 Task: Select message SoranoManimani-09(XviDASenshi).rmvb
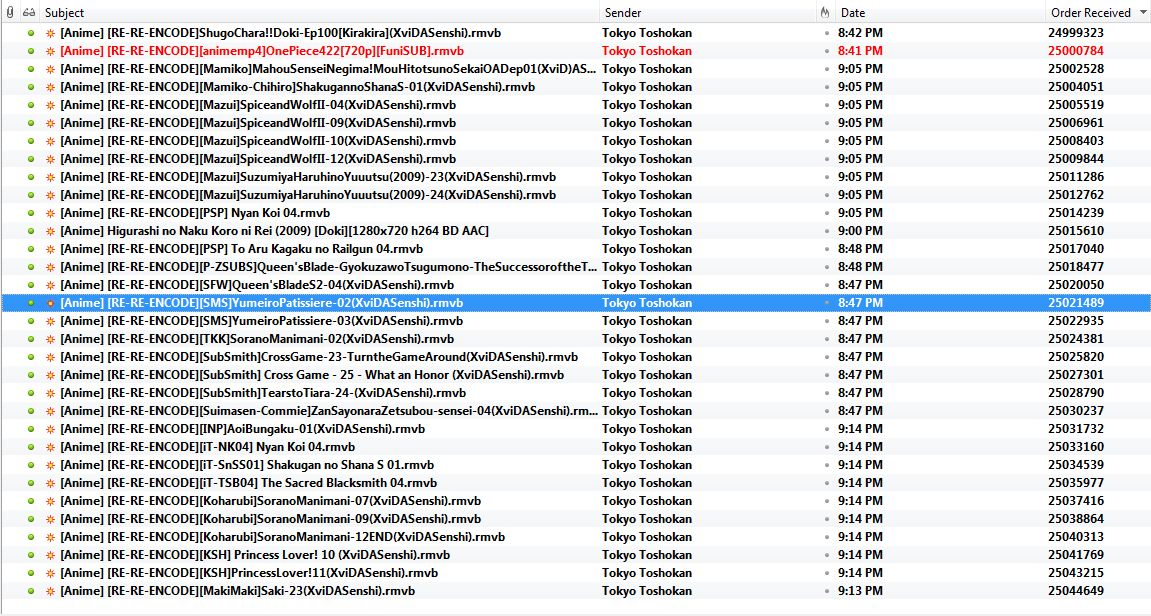click(x=271, y=519)
